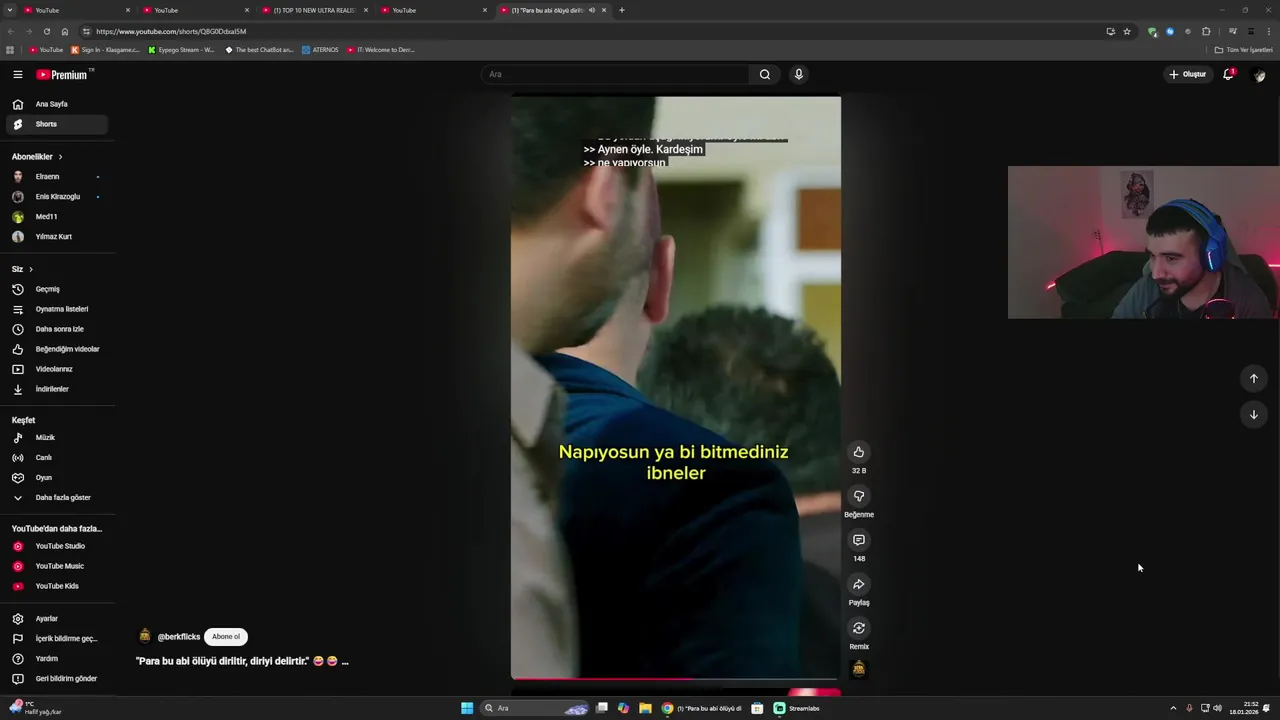1280x720 pixels.
Task: Seek on the Short's red progress bar
Action: coord(675,679)
